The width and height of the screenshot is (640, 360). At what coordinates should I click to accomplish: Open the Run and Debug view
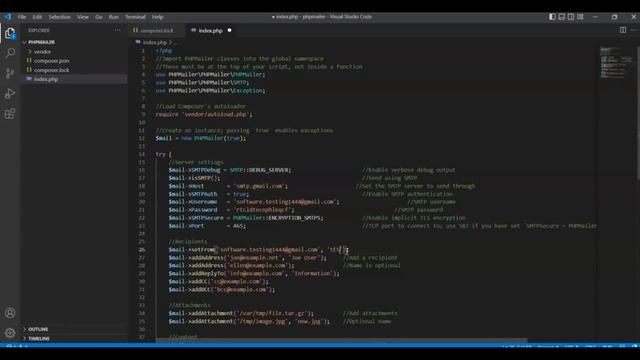point(10,93)
